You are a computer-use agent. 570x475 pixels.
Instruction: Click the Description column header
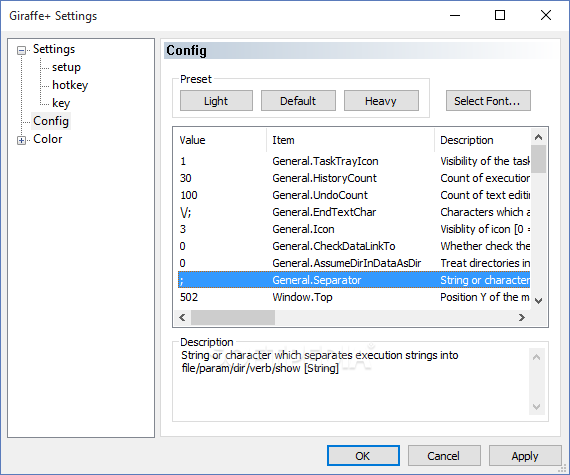(x=482, y=140)
